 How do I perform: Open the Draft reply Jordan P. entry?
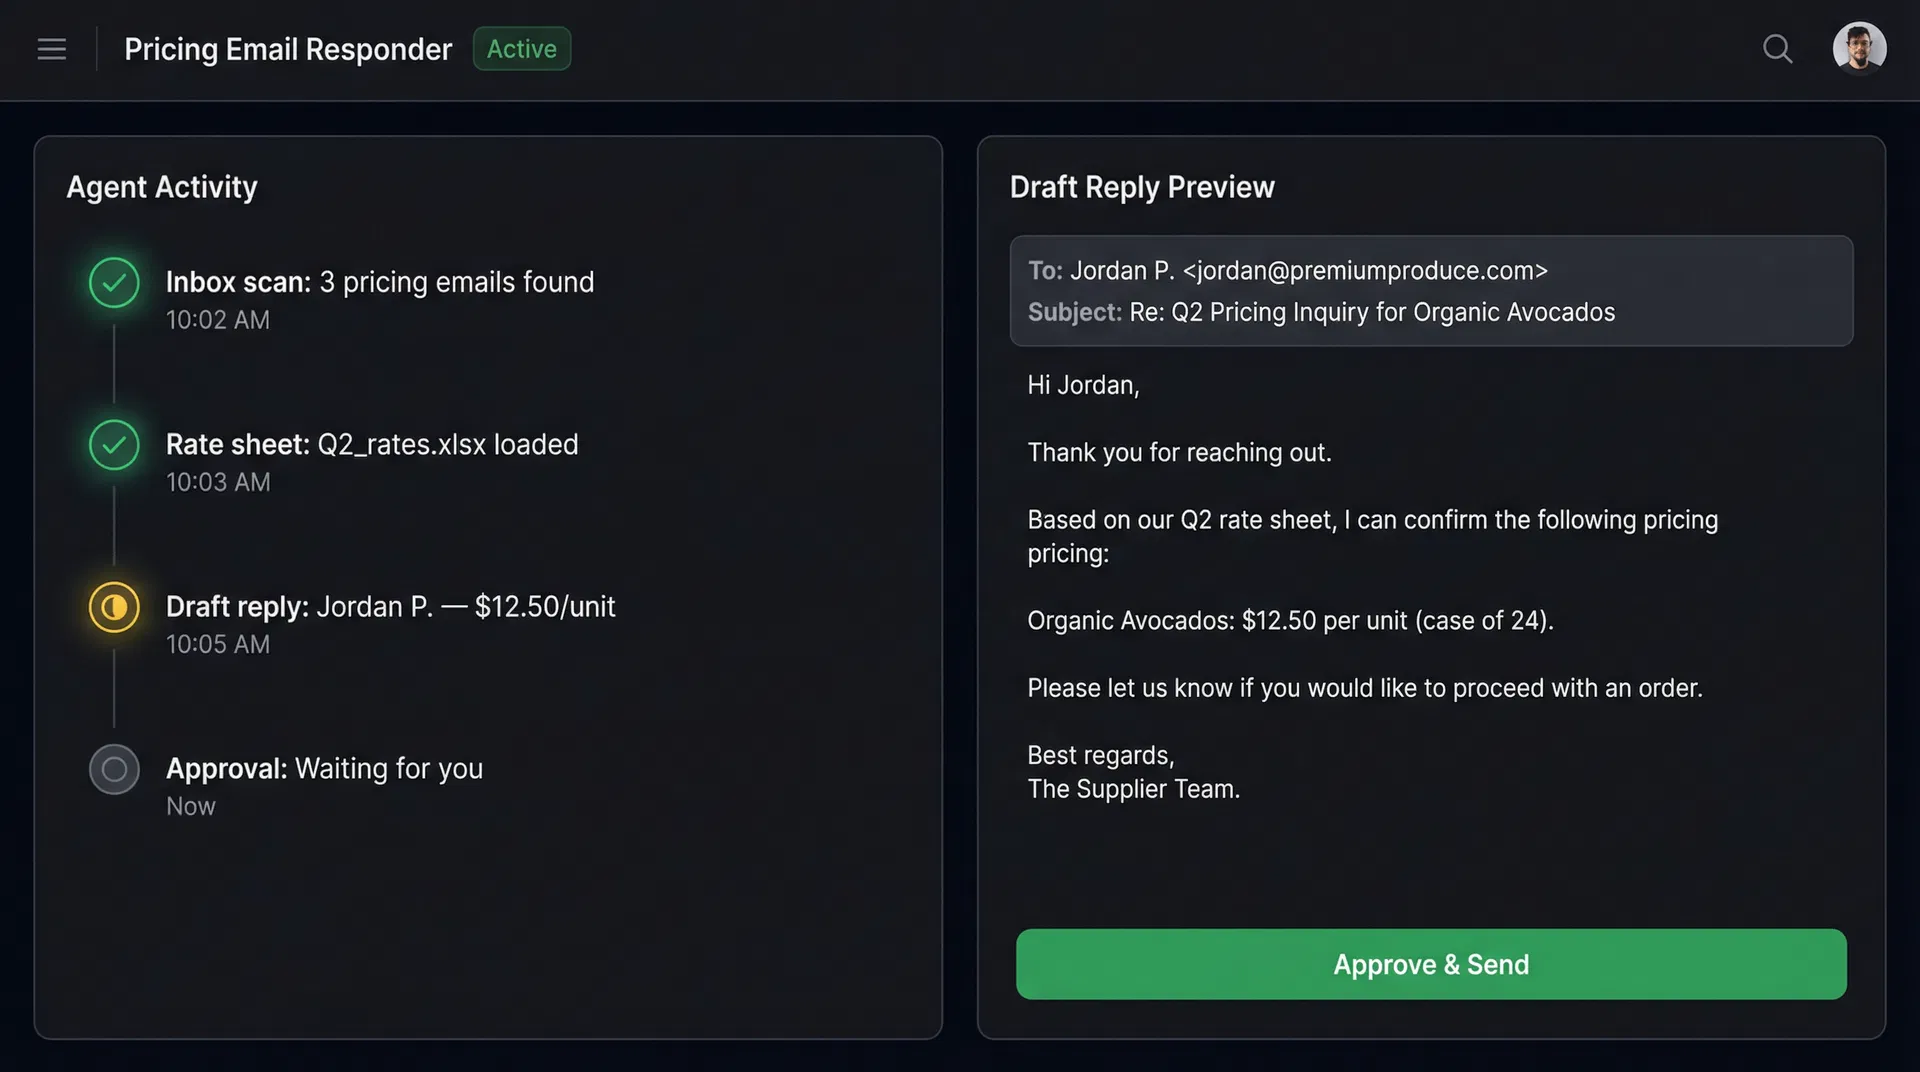pos(390,607)
